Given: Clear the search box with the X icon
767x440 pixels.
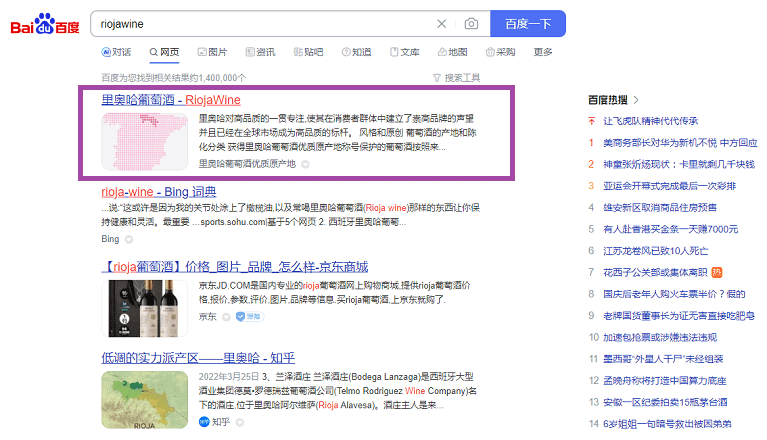Looking at the screenshot, I should pos(441,23).
